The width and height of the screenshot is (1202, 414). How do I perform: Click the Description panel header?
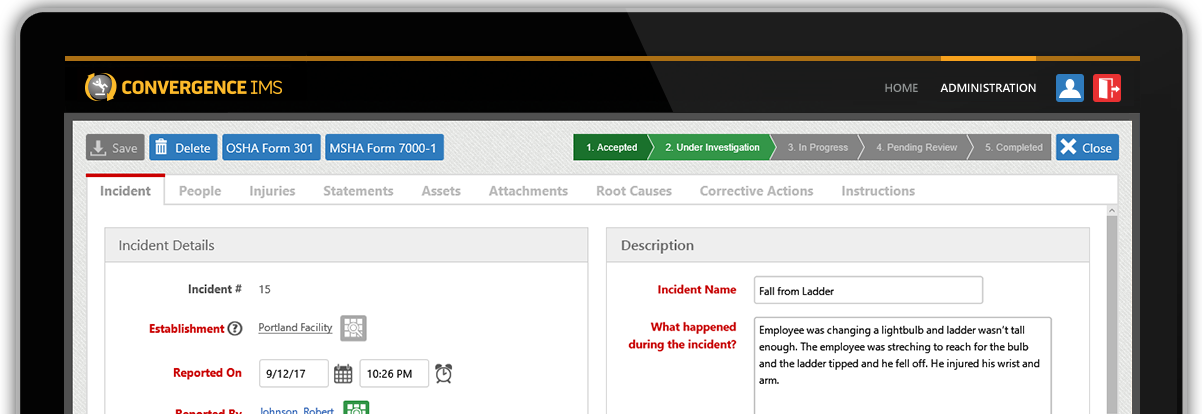(x=847, y=245)
